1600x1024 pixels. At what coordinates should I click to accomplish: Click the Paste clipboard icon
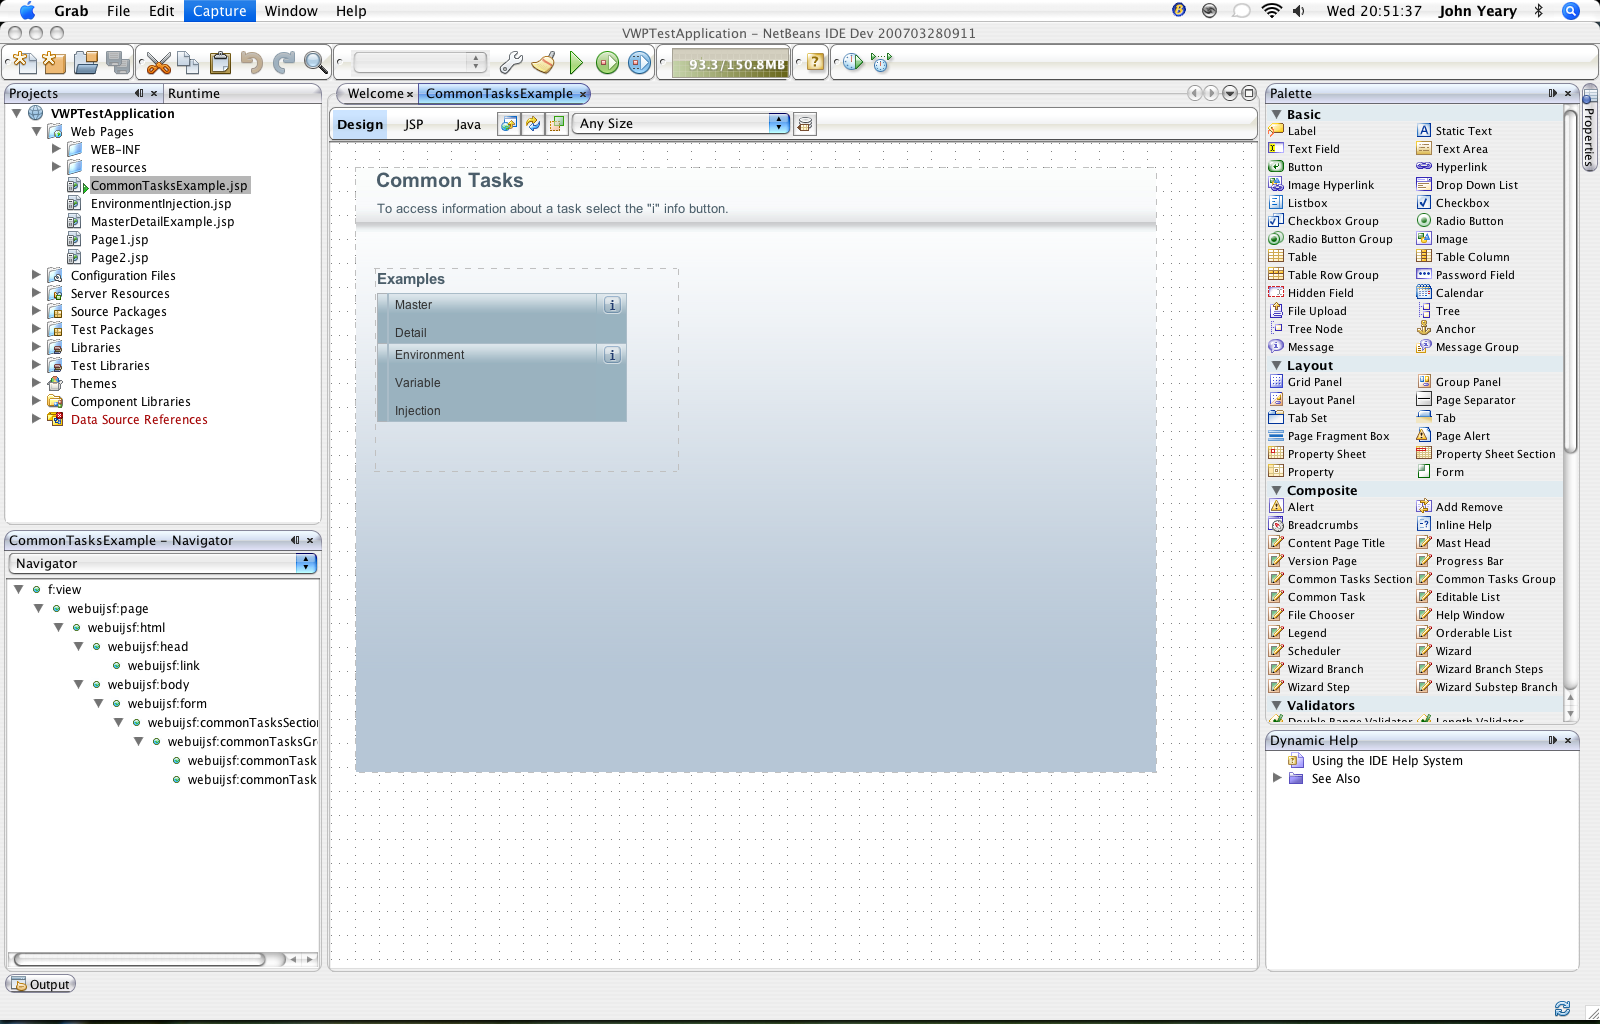tap(220, 63)
